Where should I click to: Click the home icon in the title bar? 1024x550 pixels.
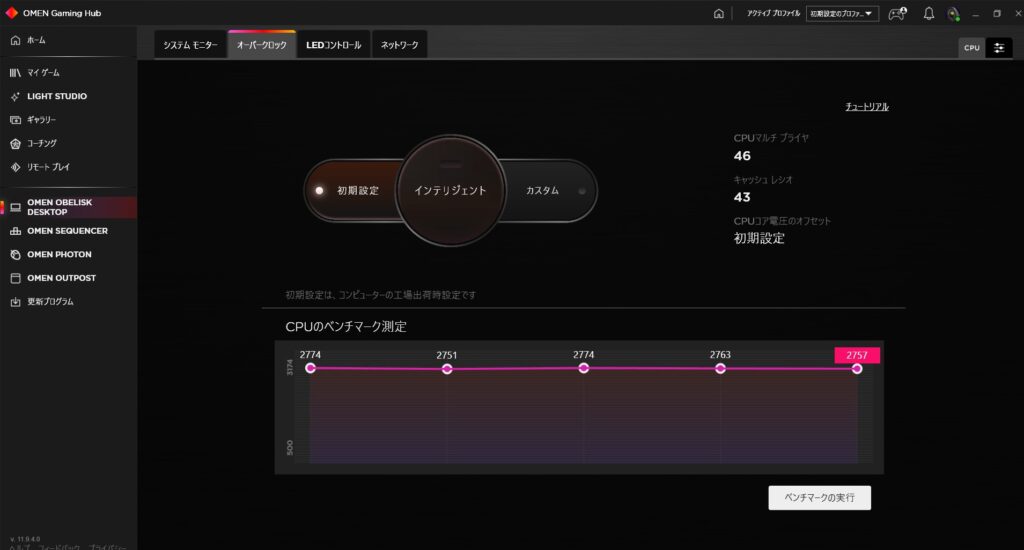point(718,14)
